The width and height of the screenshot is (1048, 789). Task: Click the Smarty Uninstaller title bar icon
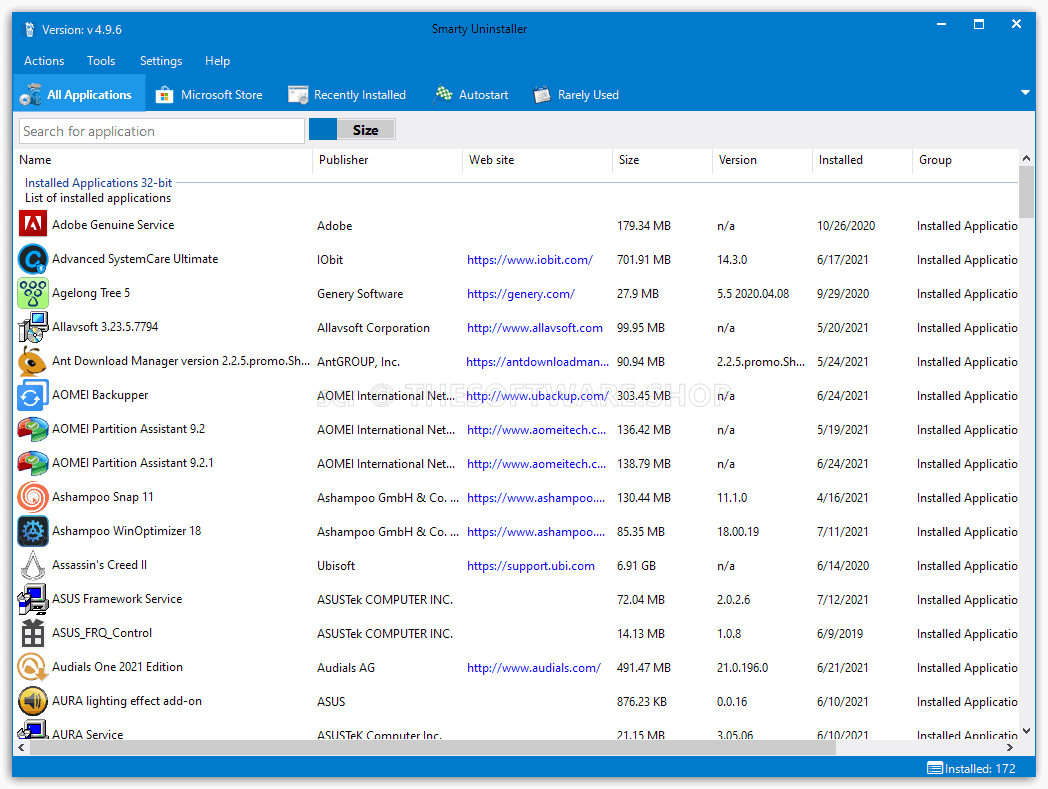tap(29, 29)
